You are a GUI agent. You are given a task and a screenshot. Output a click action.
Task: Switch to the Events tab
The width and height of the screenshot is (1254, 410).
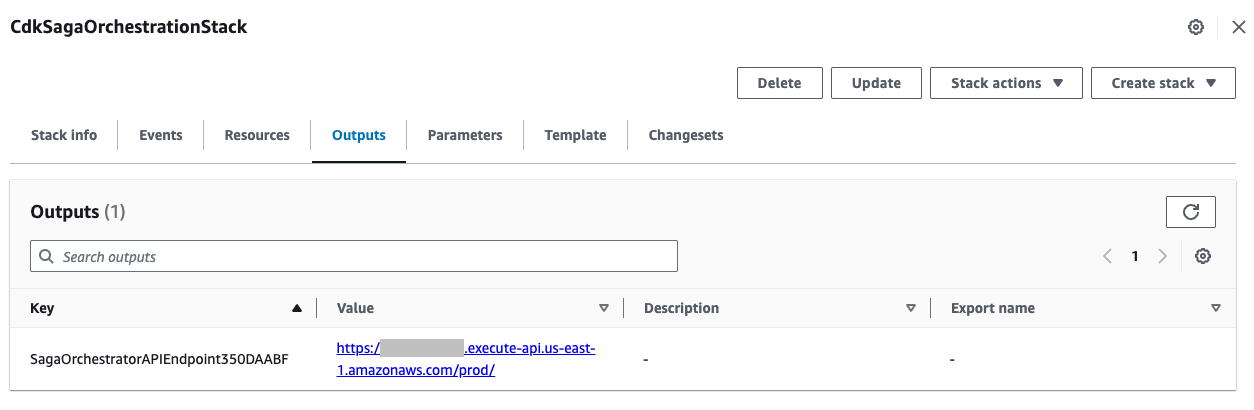tap(160, 135)
